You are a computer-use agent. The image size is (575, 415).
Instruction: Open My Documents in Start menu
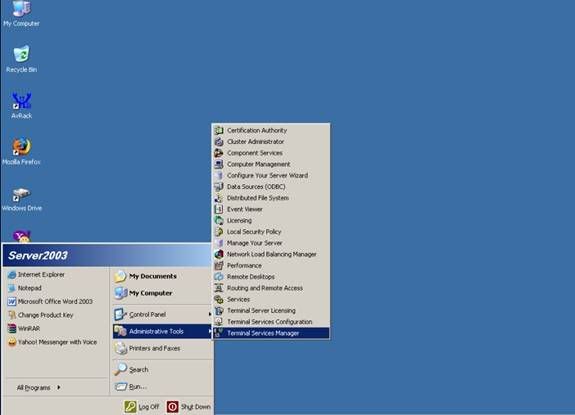(162, 276)
